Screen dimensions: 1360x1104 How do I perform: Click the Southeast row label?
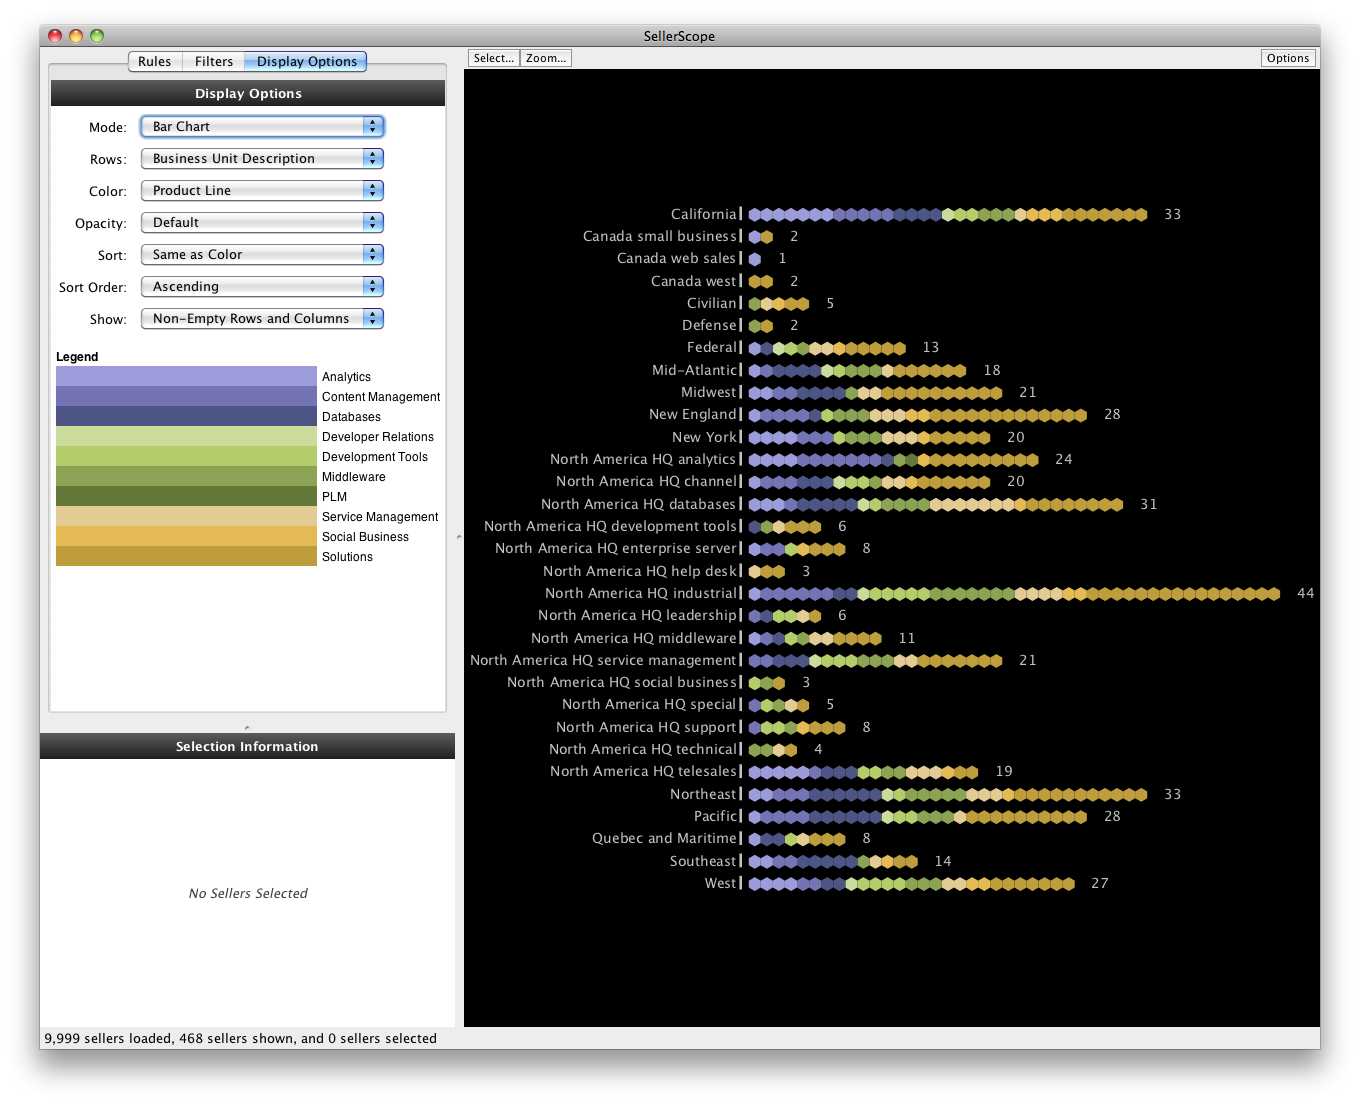tap(704, 861)
